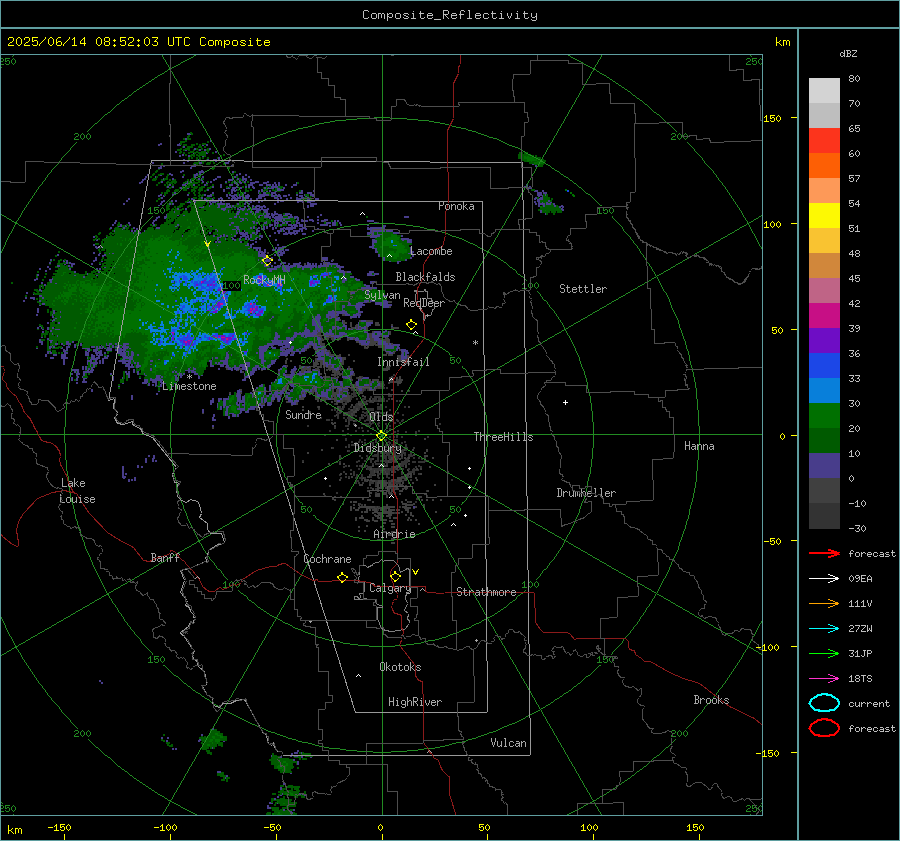
Task: Click the Stettler label
Action: 583,289
